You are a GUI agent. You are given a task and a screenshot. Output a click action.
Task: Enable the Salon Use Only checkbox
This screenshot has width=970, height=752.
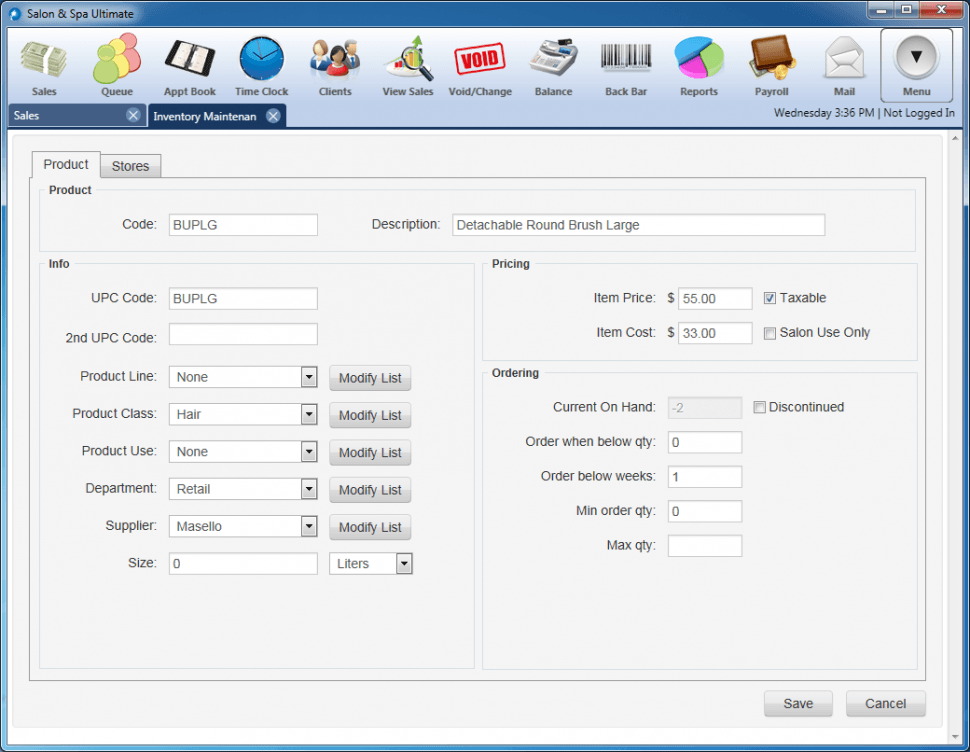(770, 333)
